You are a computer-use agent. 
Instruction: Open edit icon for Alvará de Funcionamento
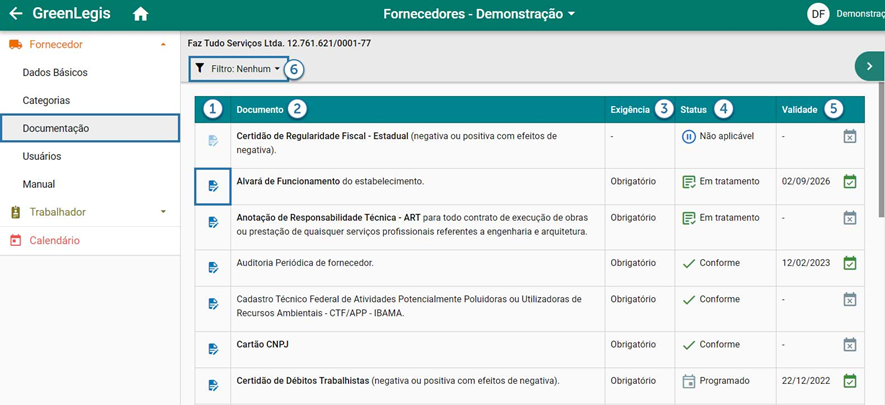point(213,186)
